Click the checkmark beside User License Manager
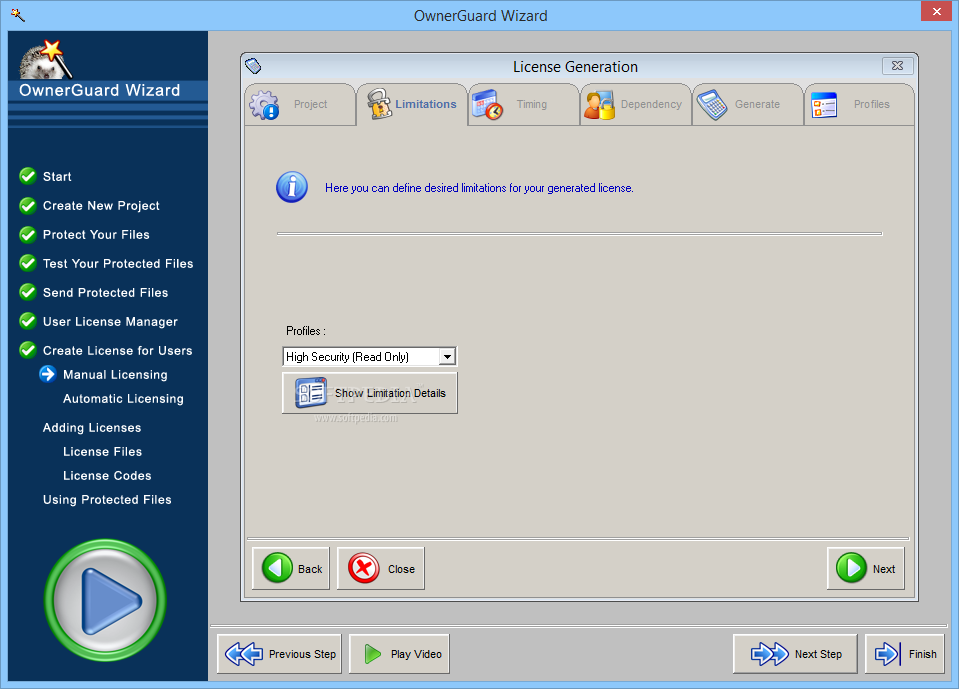 coord(28,321)
